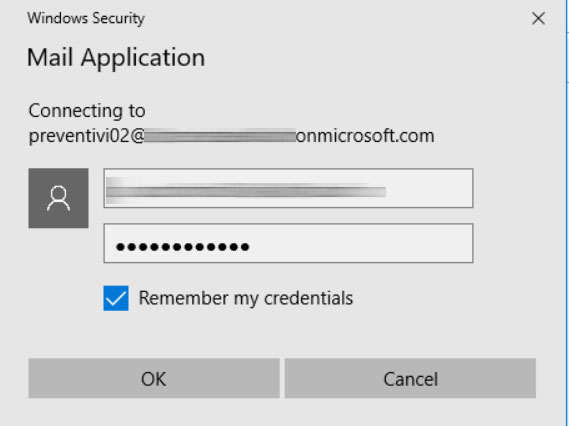Click the 'Connecting to' label
Screen dimensions: 569x426
pos(87,110)
